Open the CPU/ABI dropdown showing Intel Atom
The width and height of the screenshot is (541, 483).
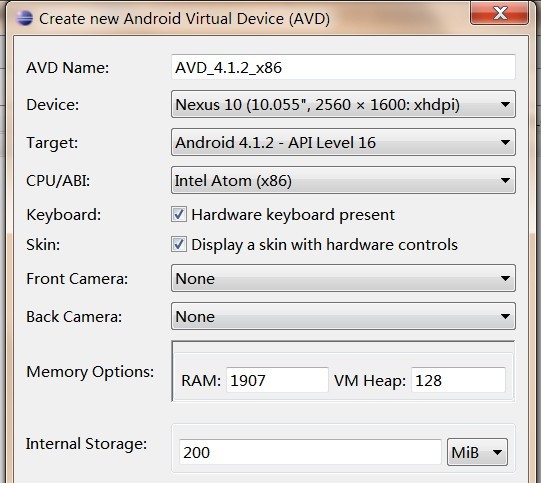point(343,180)
